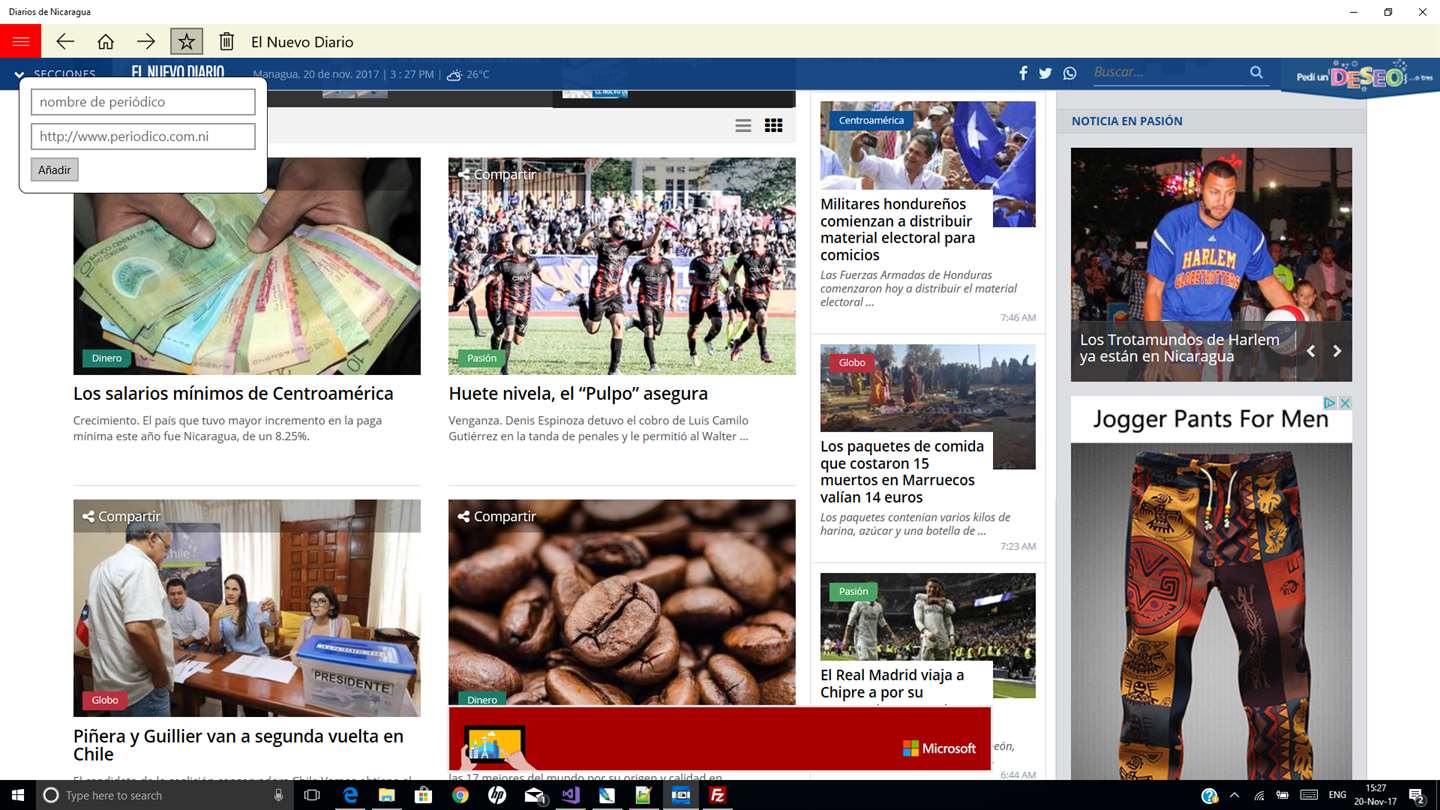This screenshot has width=1440, height=810.
Task: Open the Action Center notifications
Action: coord(1417,795)
